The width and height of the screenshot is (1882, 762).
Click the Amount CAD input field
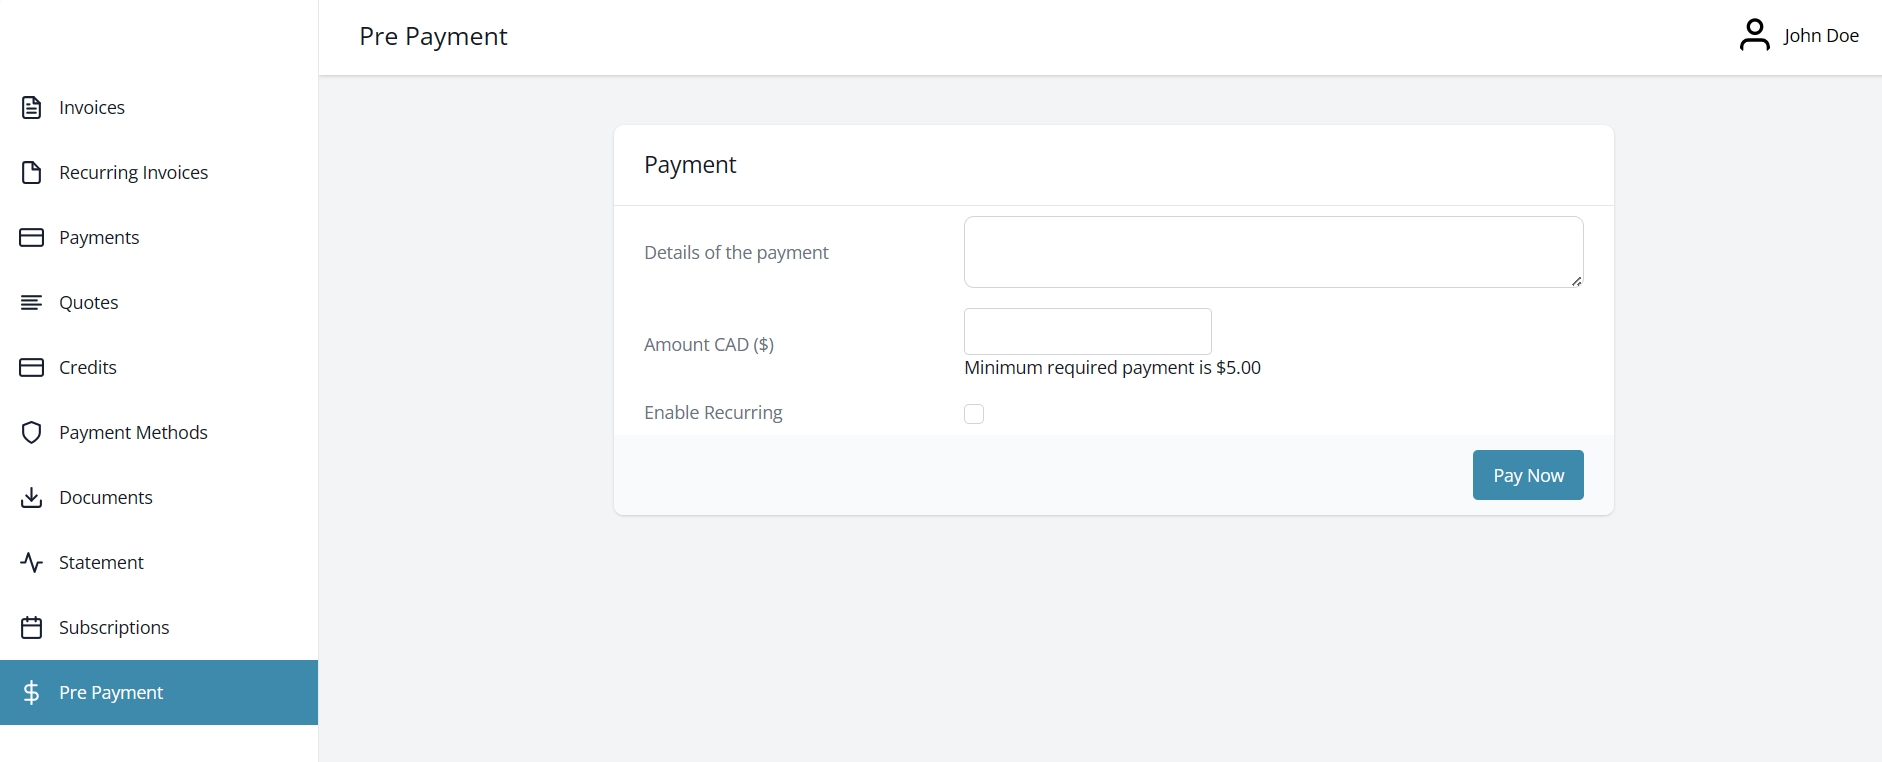pyautogui.click(x=1086, y=331)
